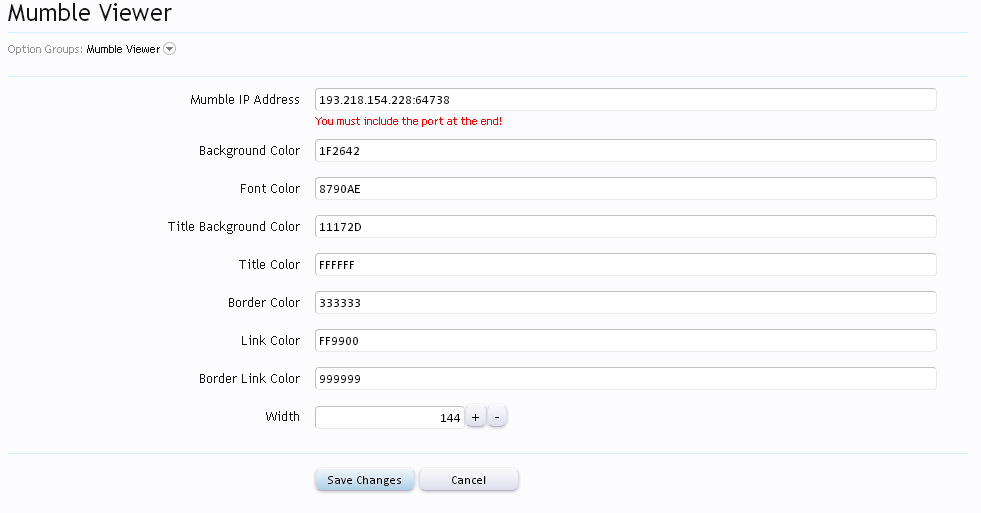The height and width of the screenshot is (513, 981).
Task: Click the Mumble Viewer page heading
Action: point(89,13)
